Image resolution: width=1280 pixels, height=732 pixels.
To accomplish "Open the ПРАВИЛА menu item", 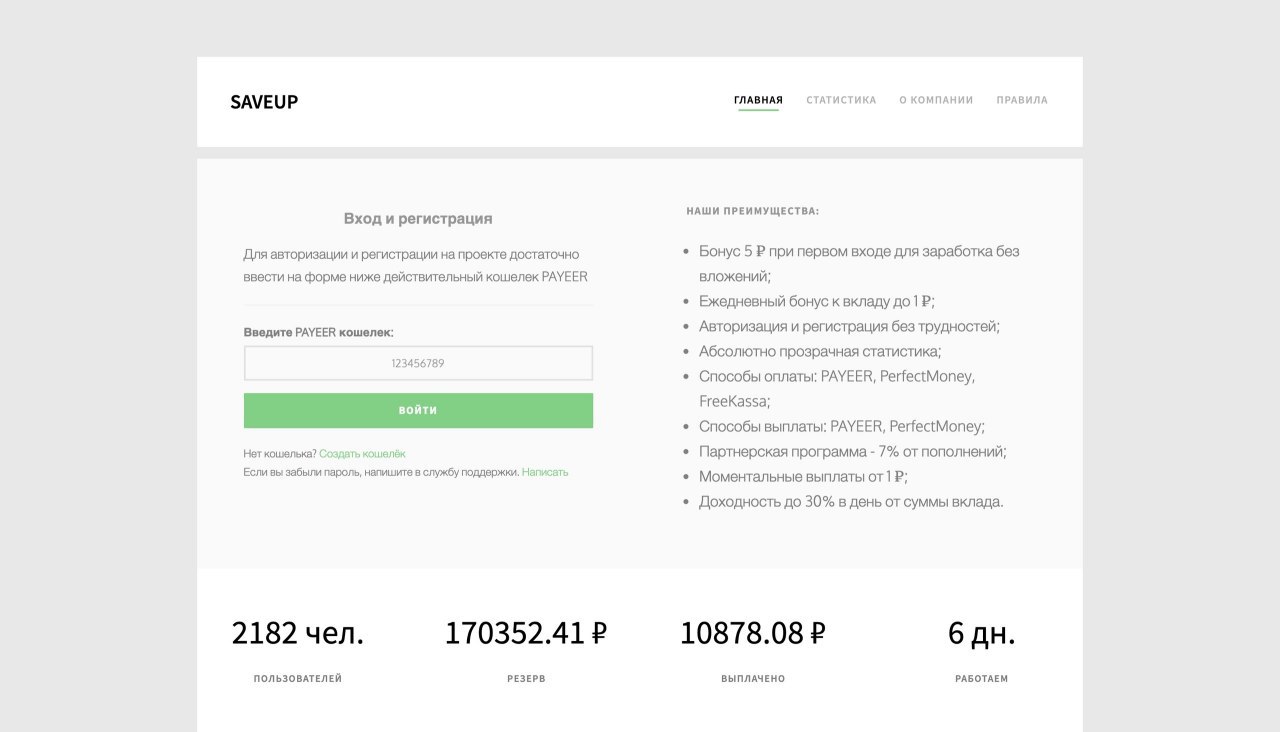I will coord(1021,100).
